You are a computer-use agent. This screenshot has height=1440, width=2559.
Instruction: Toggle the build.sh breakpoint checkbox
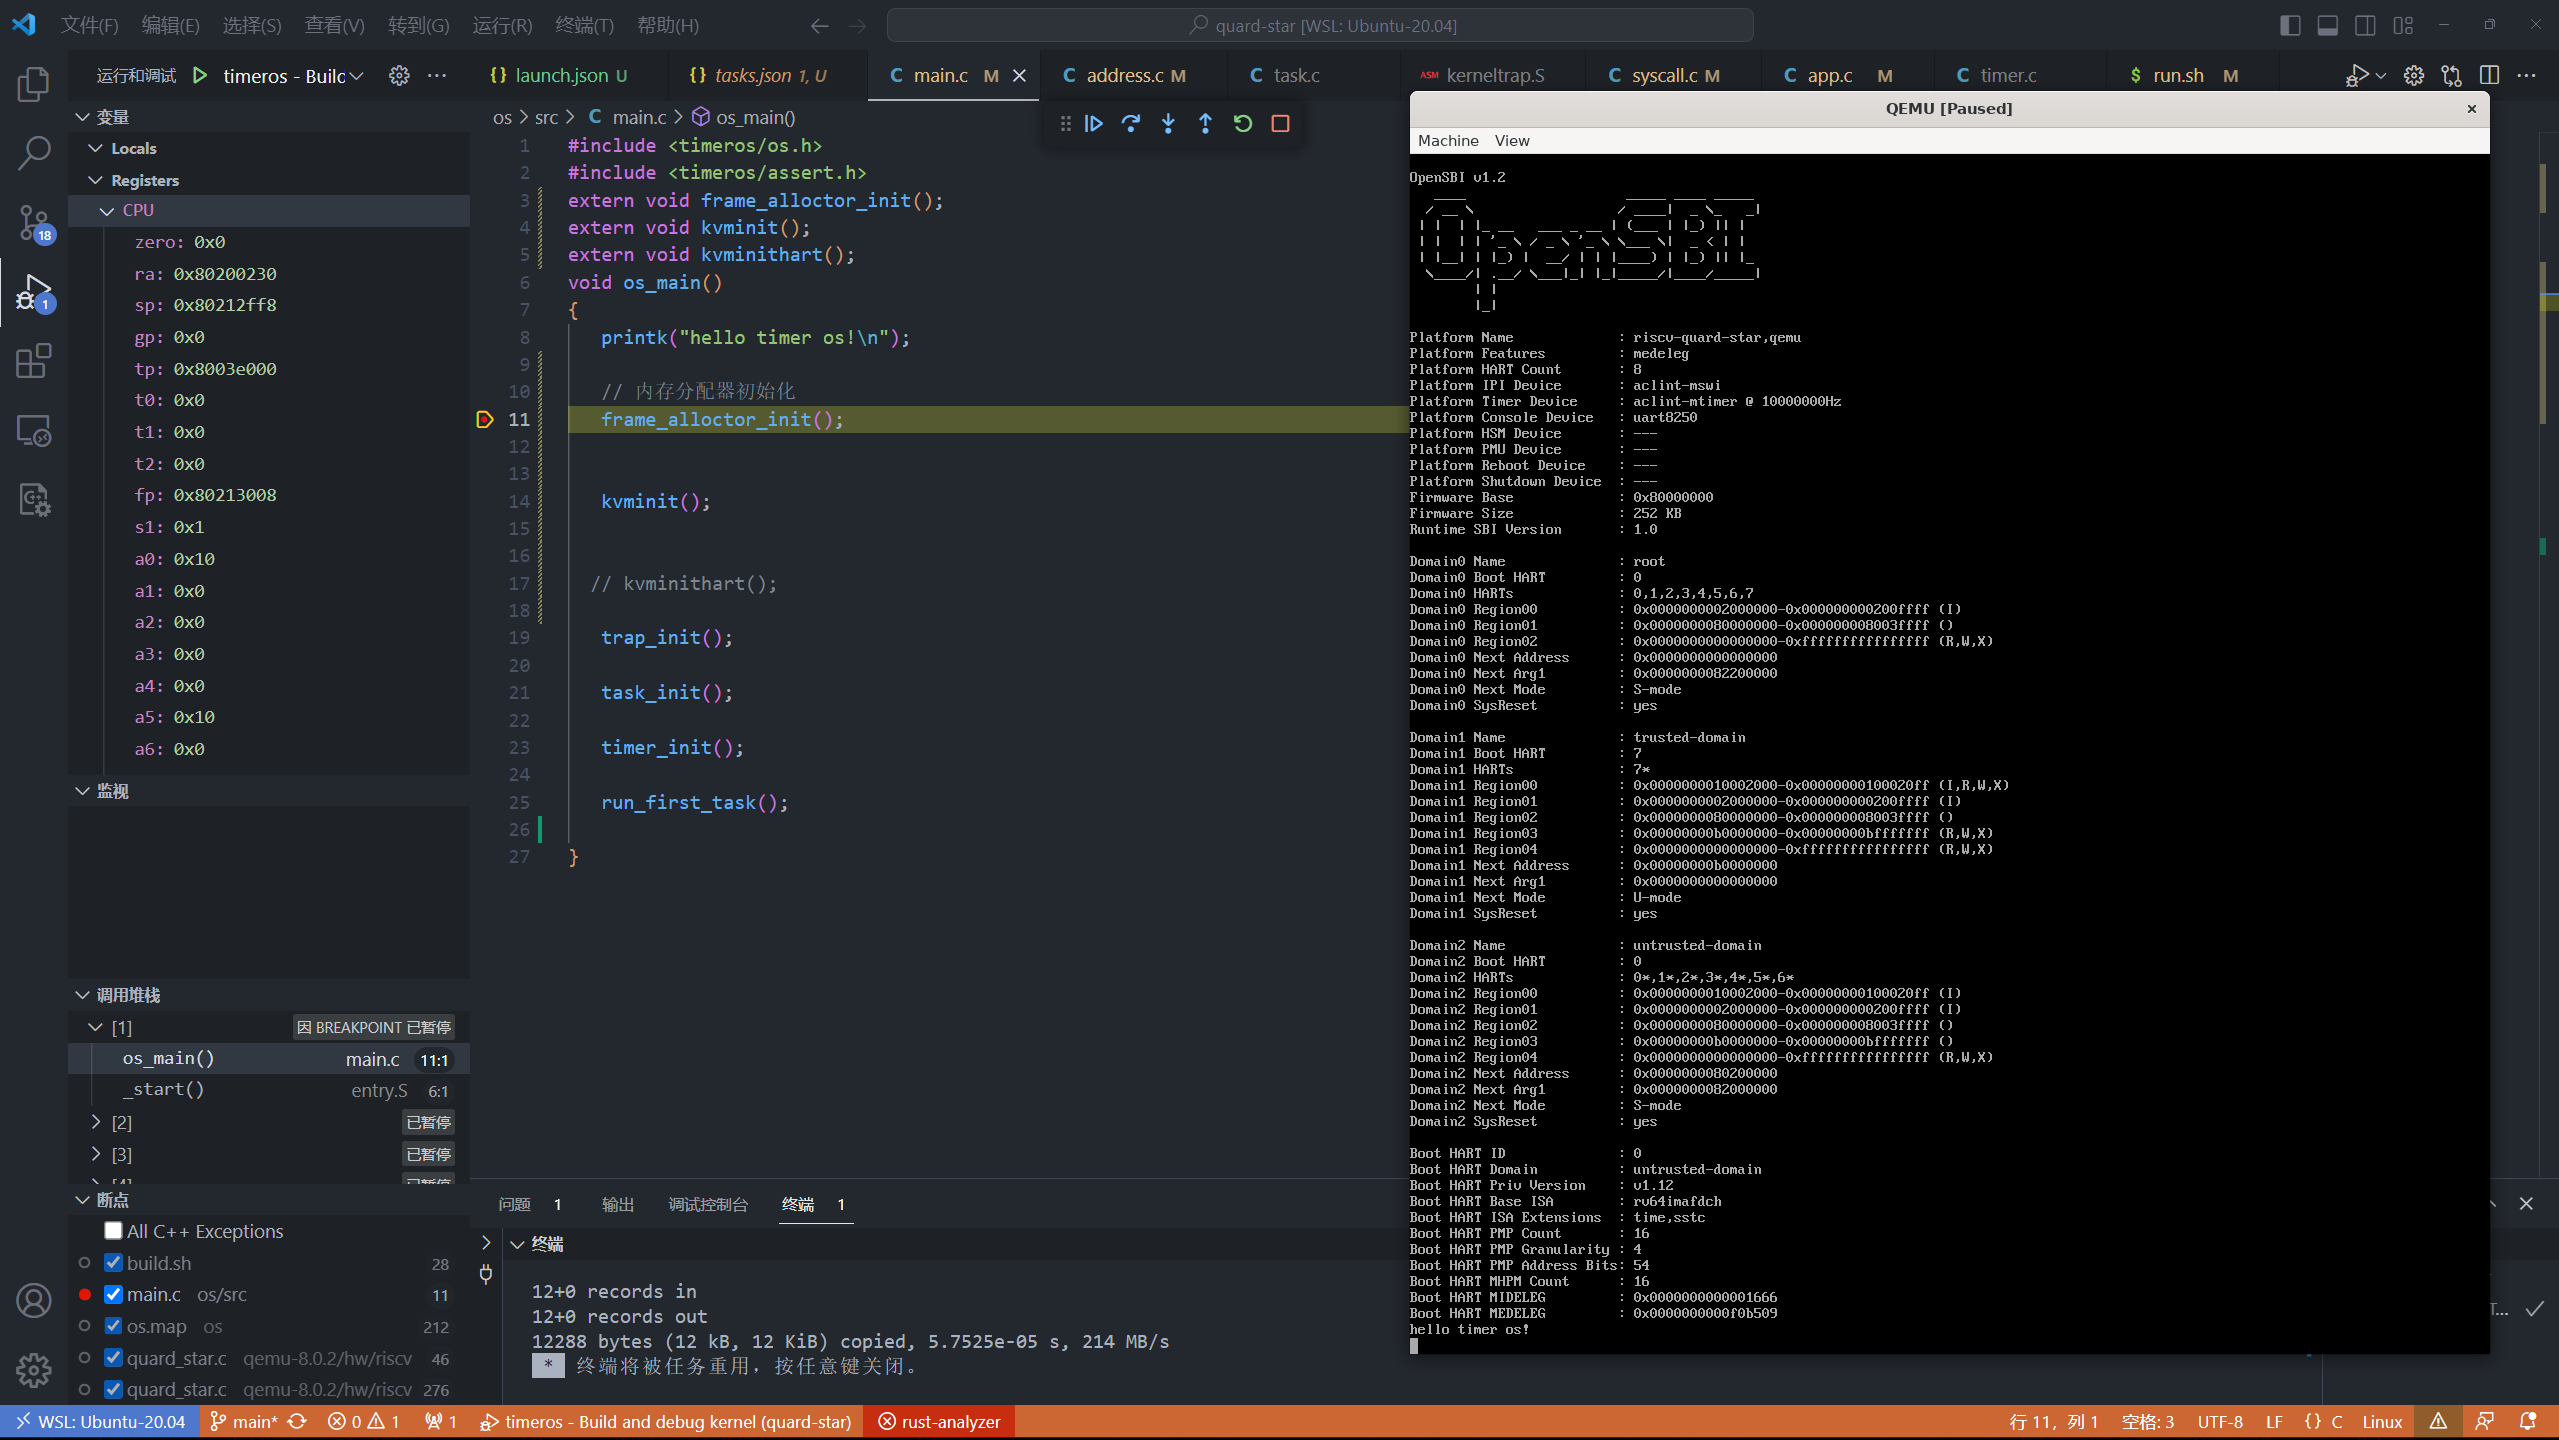[112, 1262]
